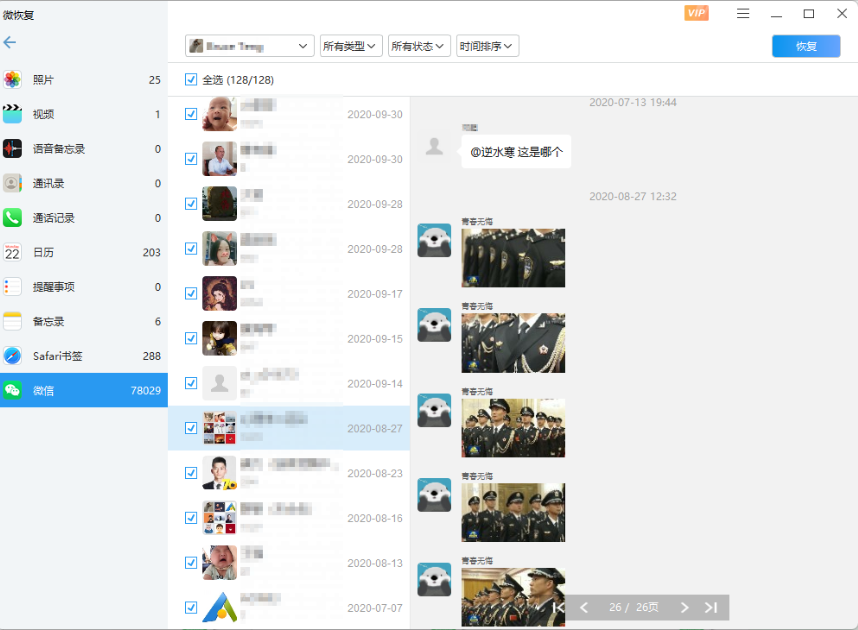Go to the previous page arrow
The height and width of the screenshot is (630, 858).
(584, 607)
